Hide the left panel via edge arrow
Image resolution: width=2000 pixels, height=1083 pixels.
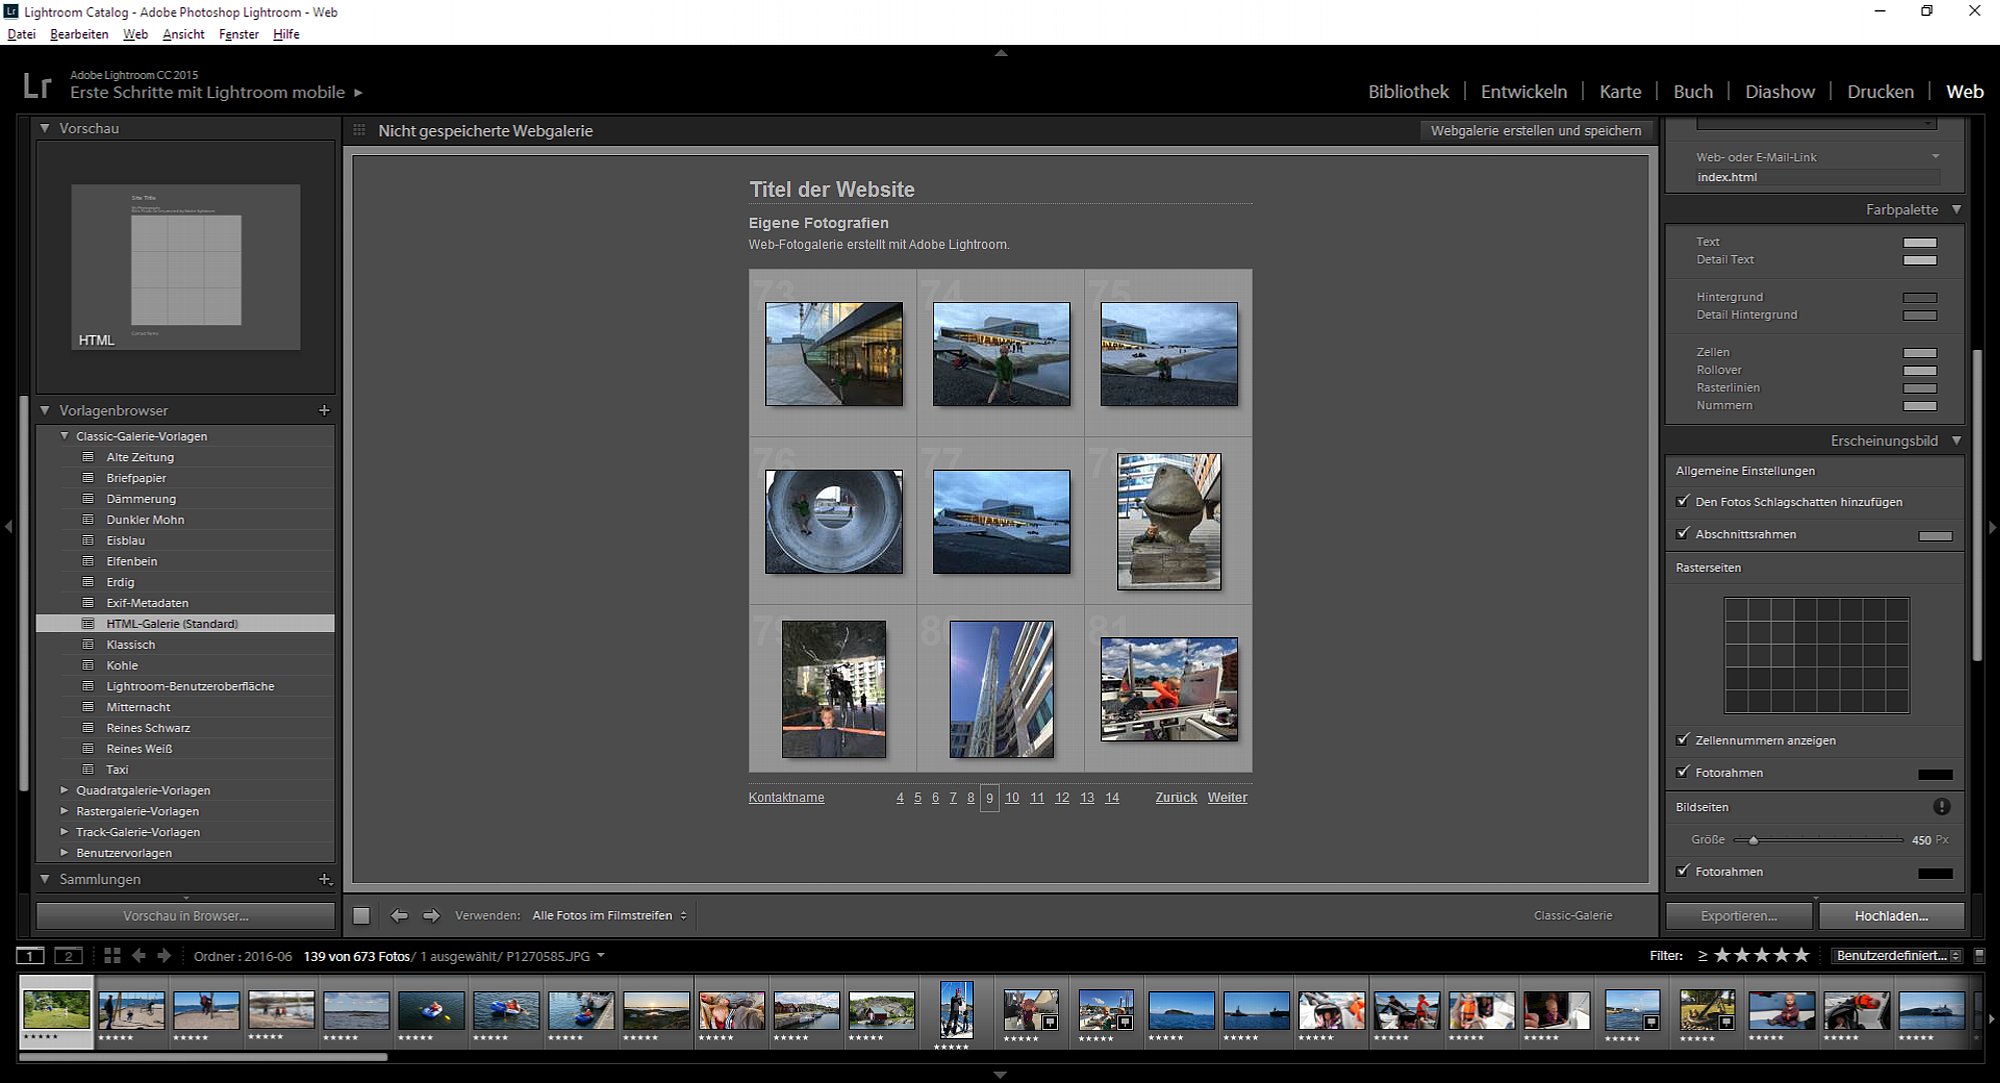point(8,526)
